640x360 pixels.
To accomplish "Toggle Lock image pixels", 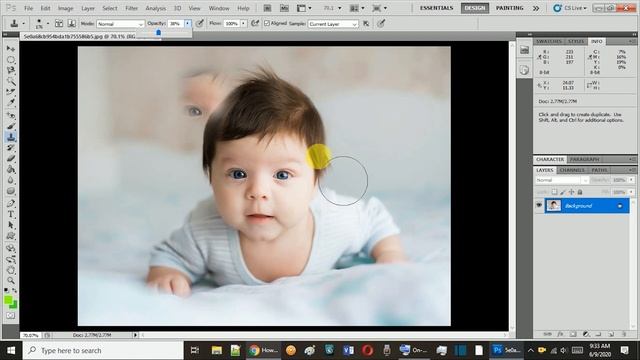I will [x=563, y=192].
